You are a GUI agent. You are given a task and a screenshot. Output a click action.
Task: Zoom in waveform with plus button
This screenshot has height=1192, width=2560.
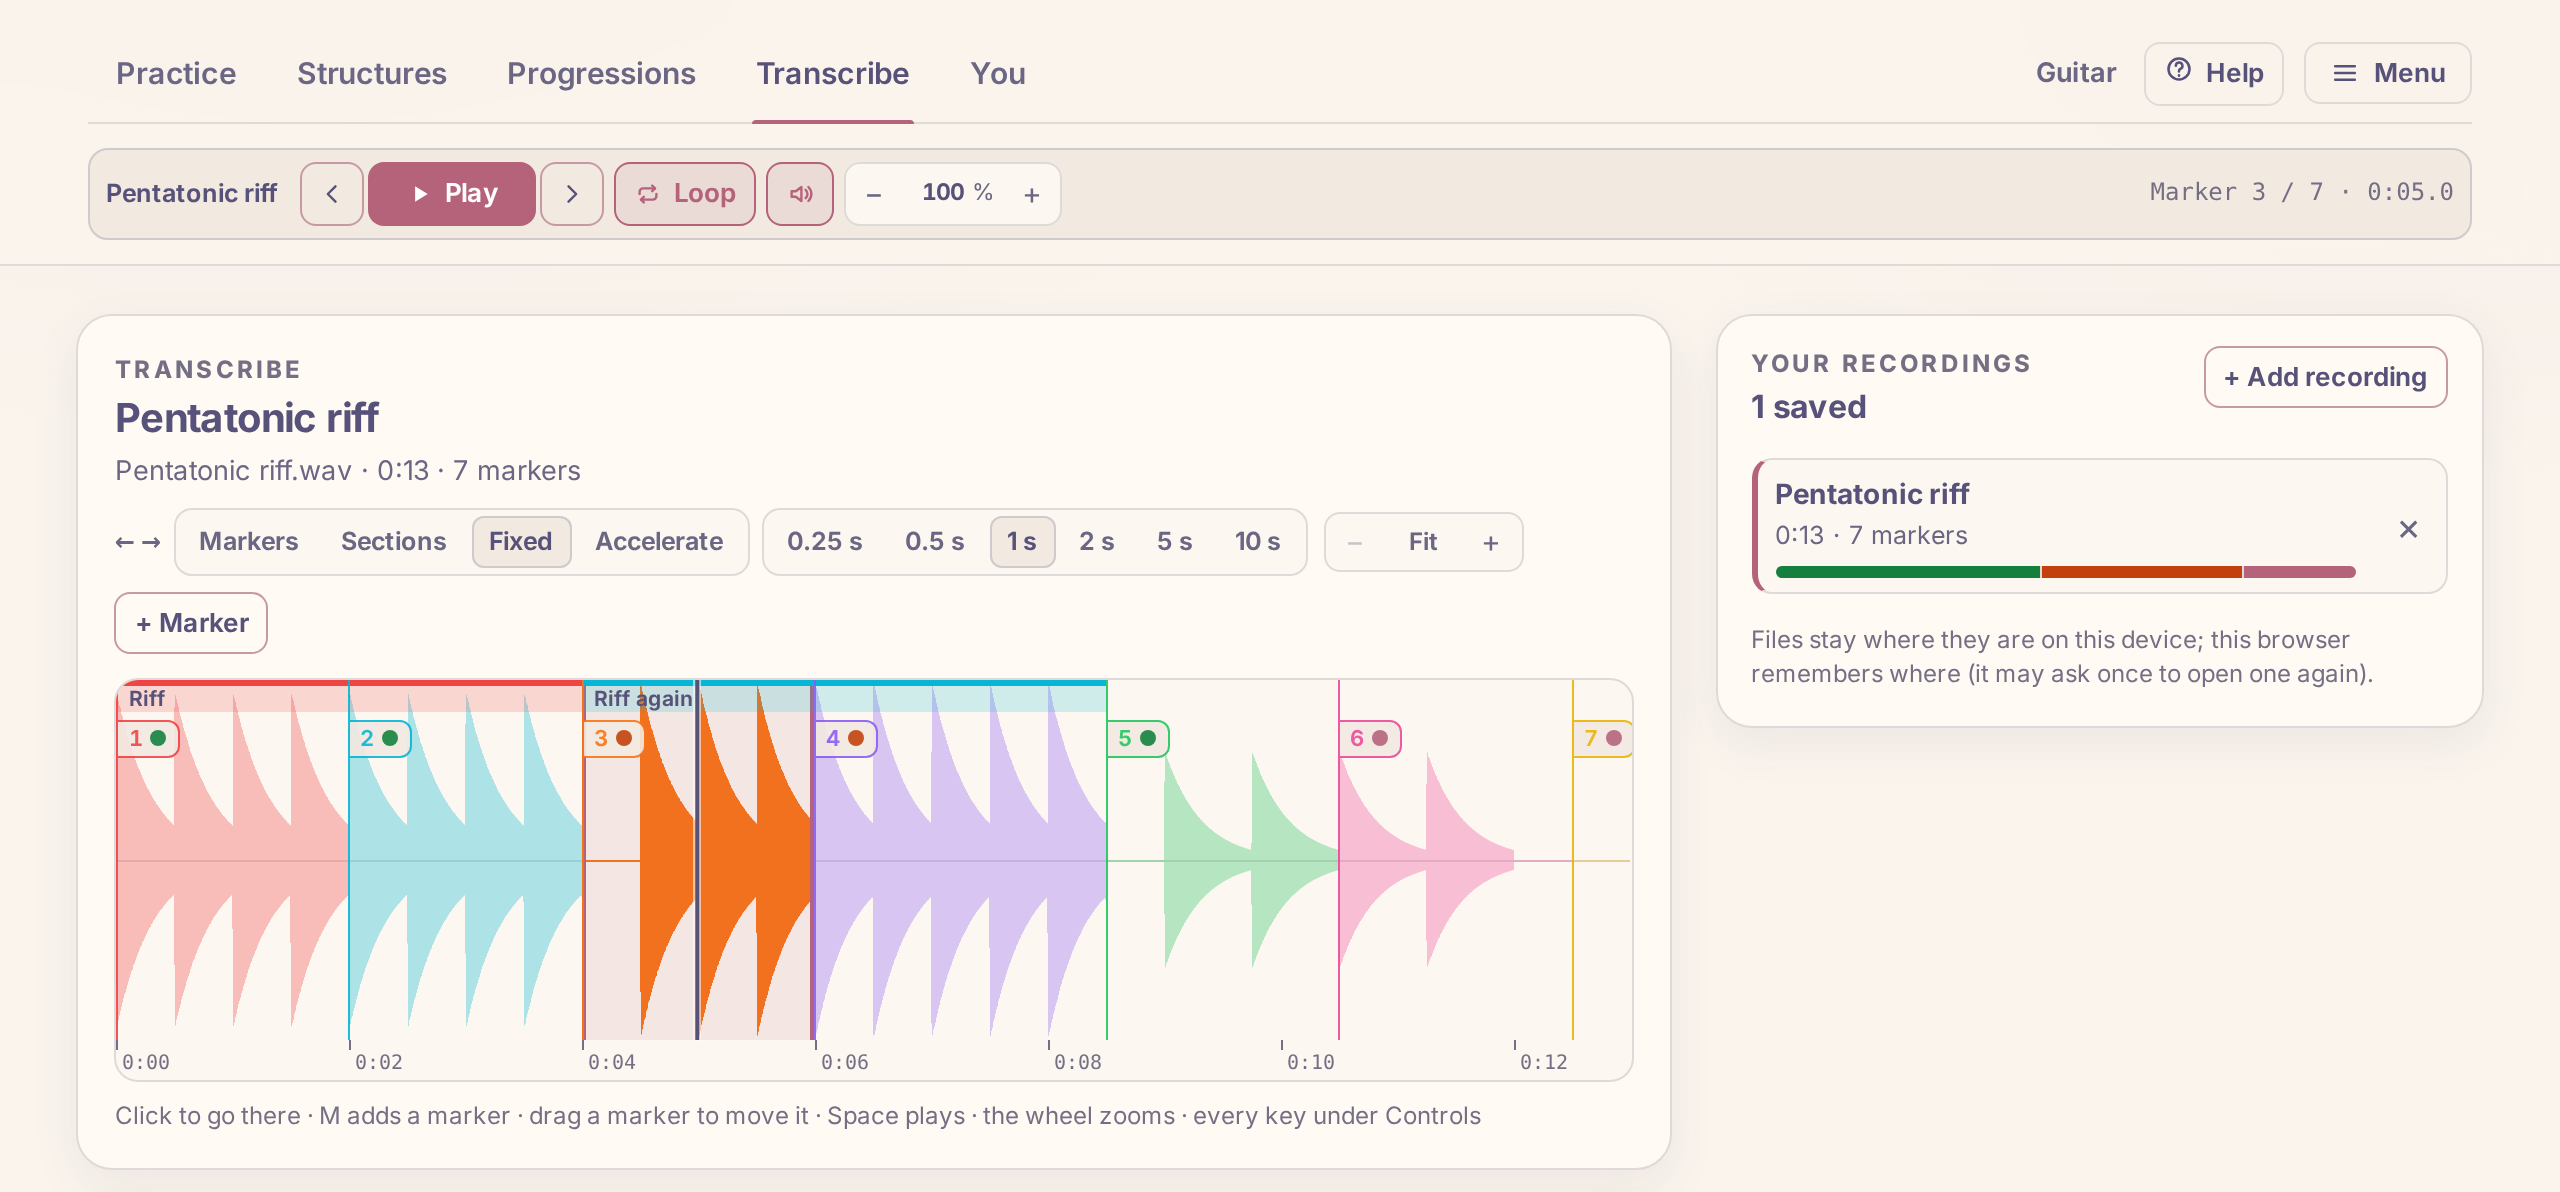tap(1491, 543)
